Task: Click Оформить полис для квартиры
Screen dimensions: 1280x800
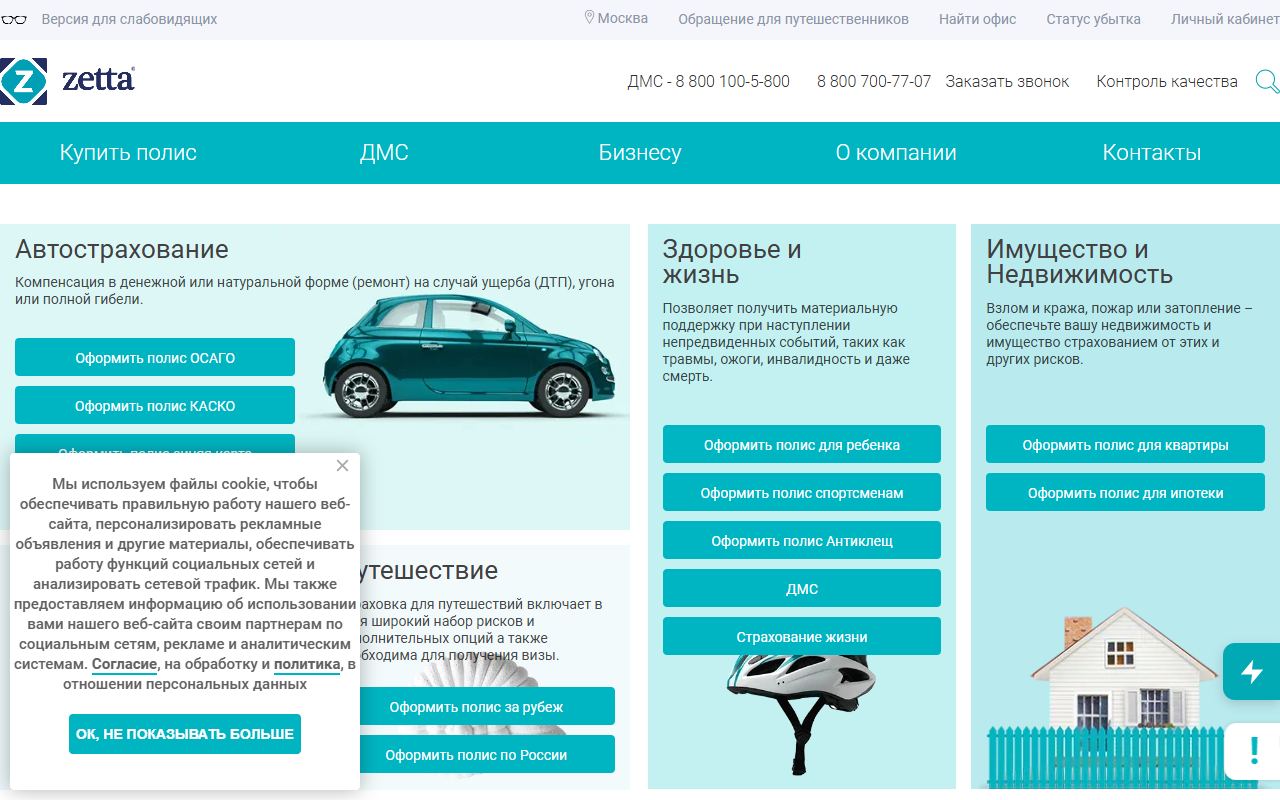Action: tap(1125, 444)
